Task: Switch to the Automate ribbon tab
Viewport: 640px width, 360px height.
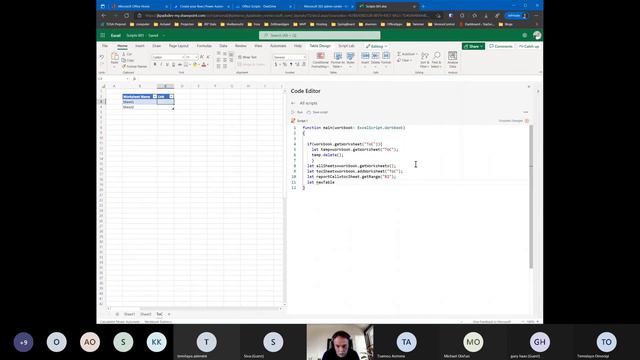Action: 278,46
